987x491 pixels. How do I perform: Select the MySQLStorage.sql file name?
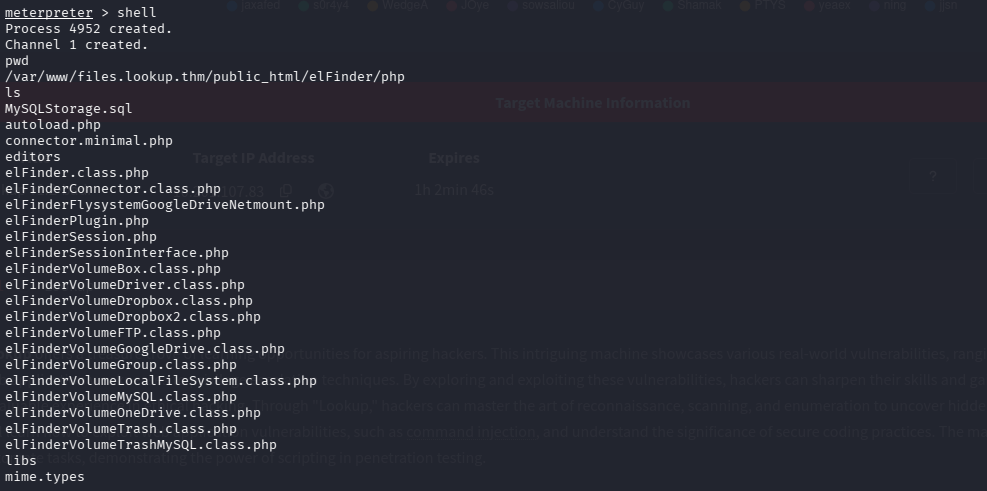(69, 109)
